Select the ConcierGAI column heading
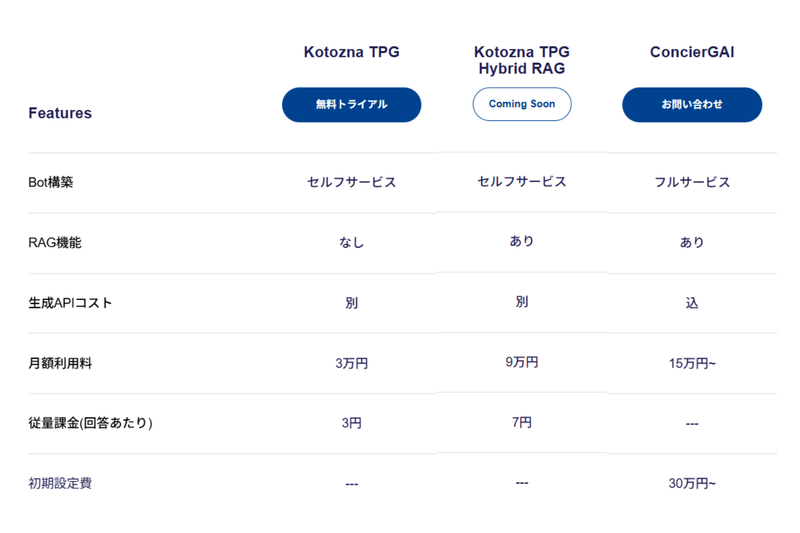This screenshot has height=533, width=800. (x=691, y=52)
